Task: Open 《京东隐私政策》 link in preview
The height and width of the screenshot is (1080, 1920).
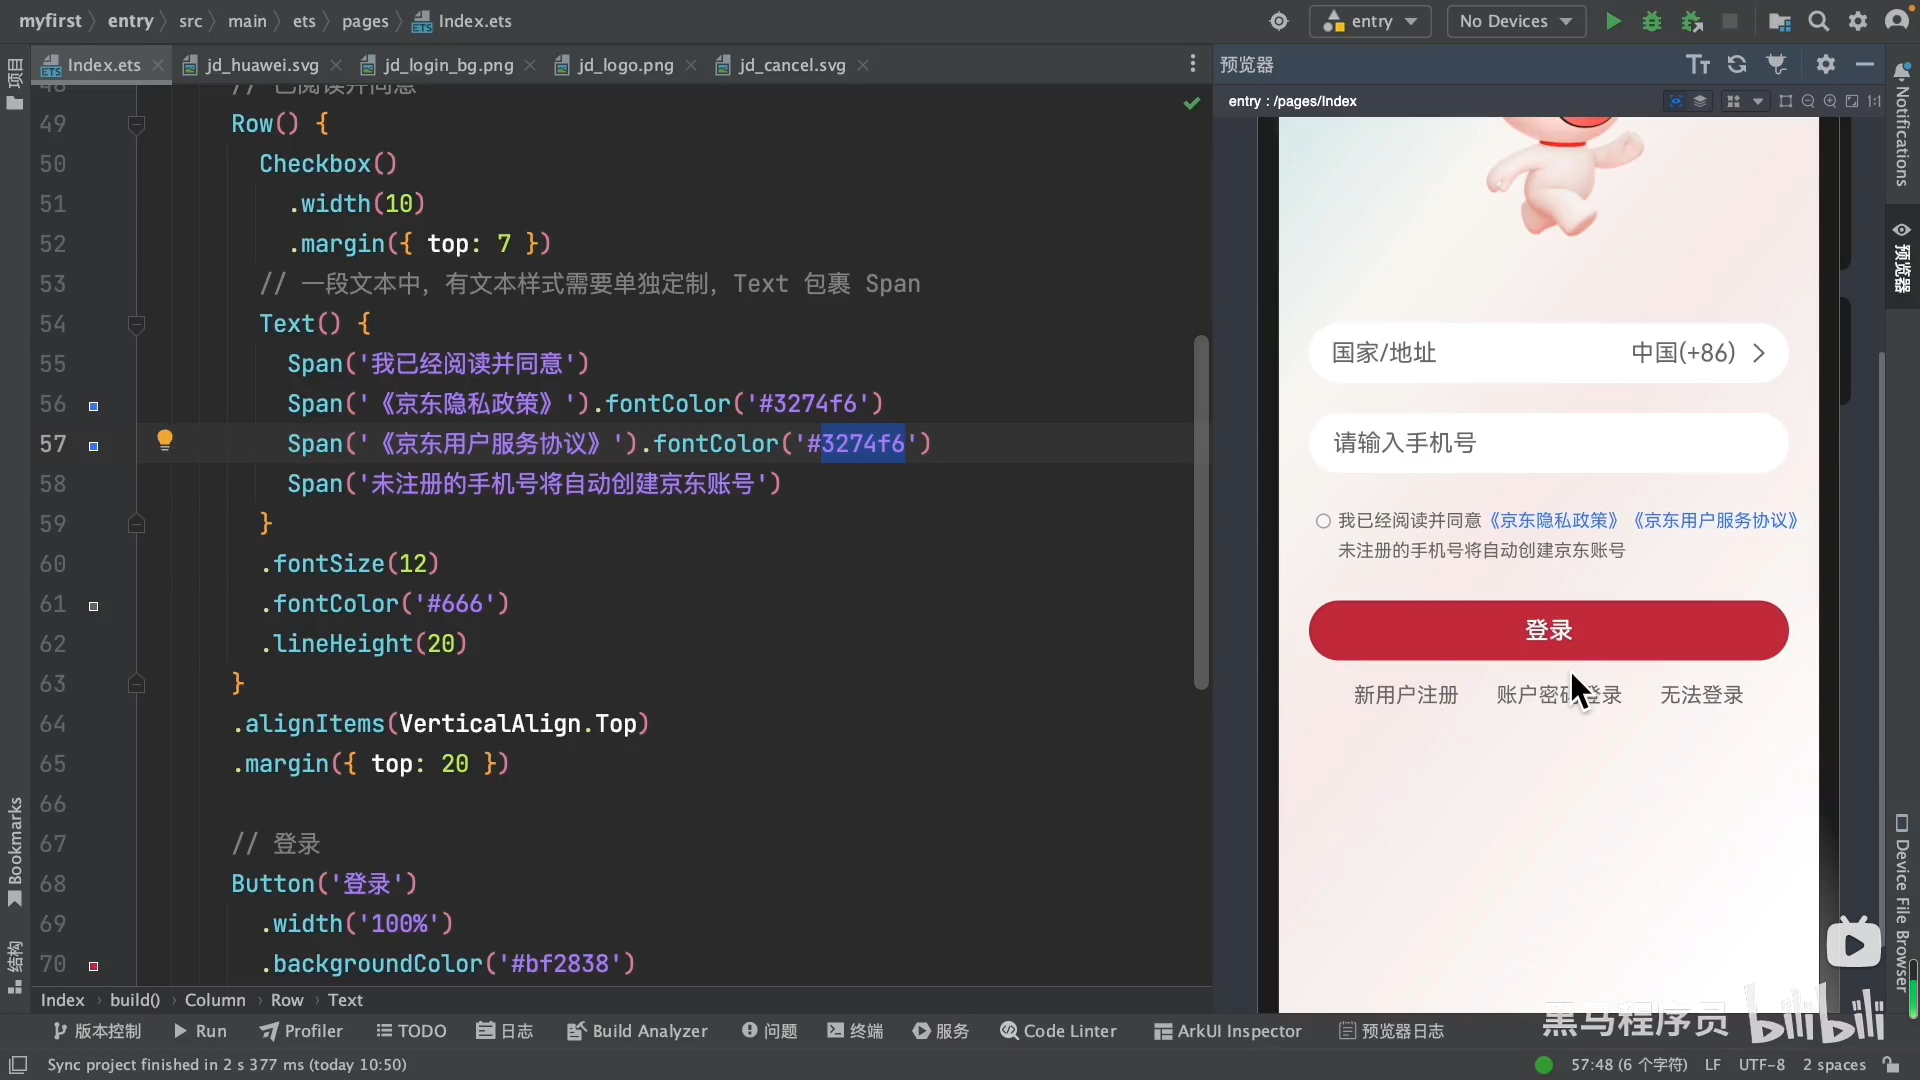Action: (x=1552, y=521)
